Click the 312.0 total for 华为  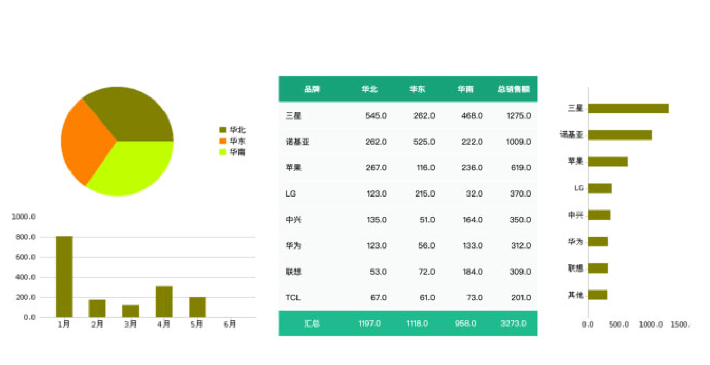[x=521, y=245]
